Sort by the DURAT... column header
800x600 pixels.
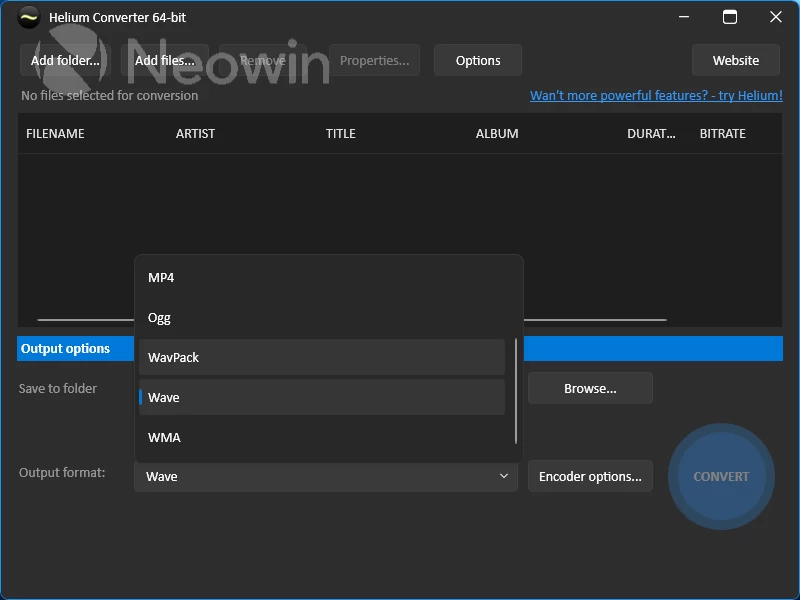pos(651,134)
